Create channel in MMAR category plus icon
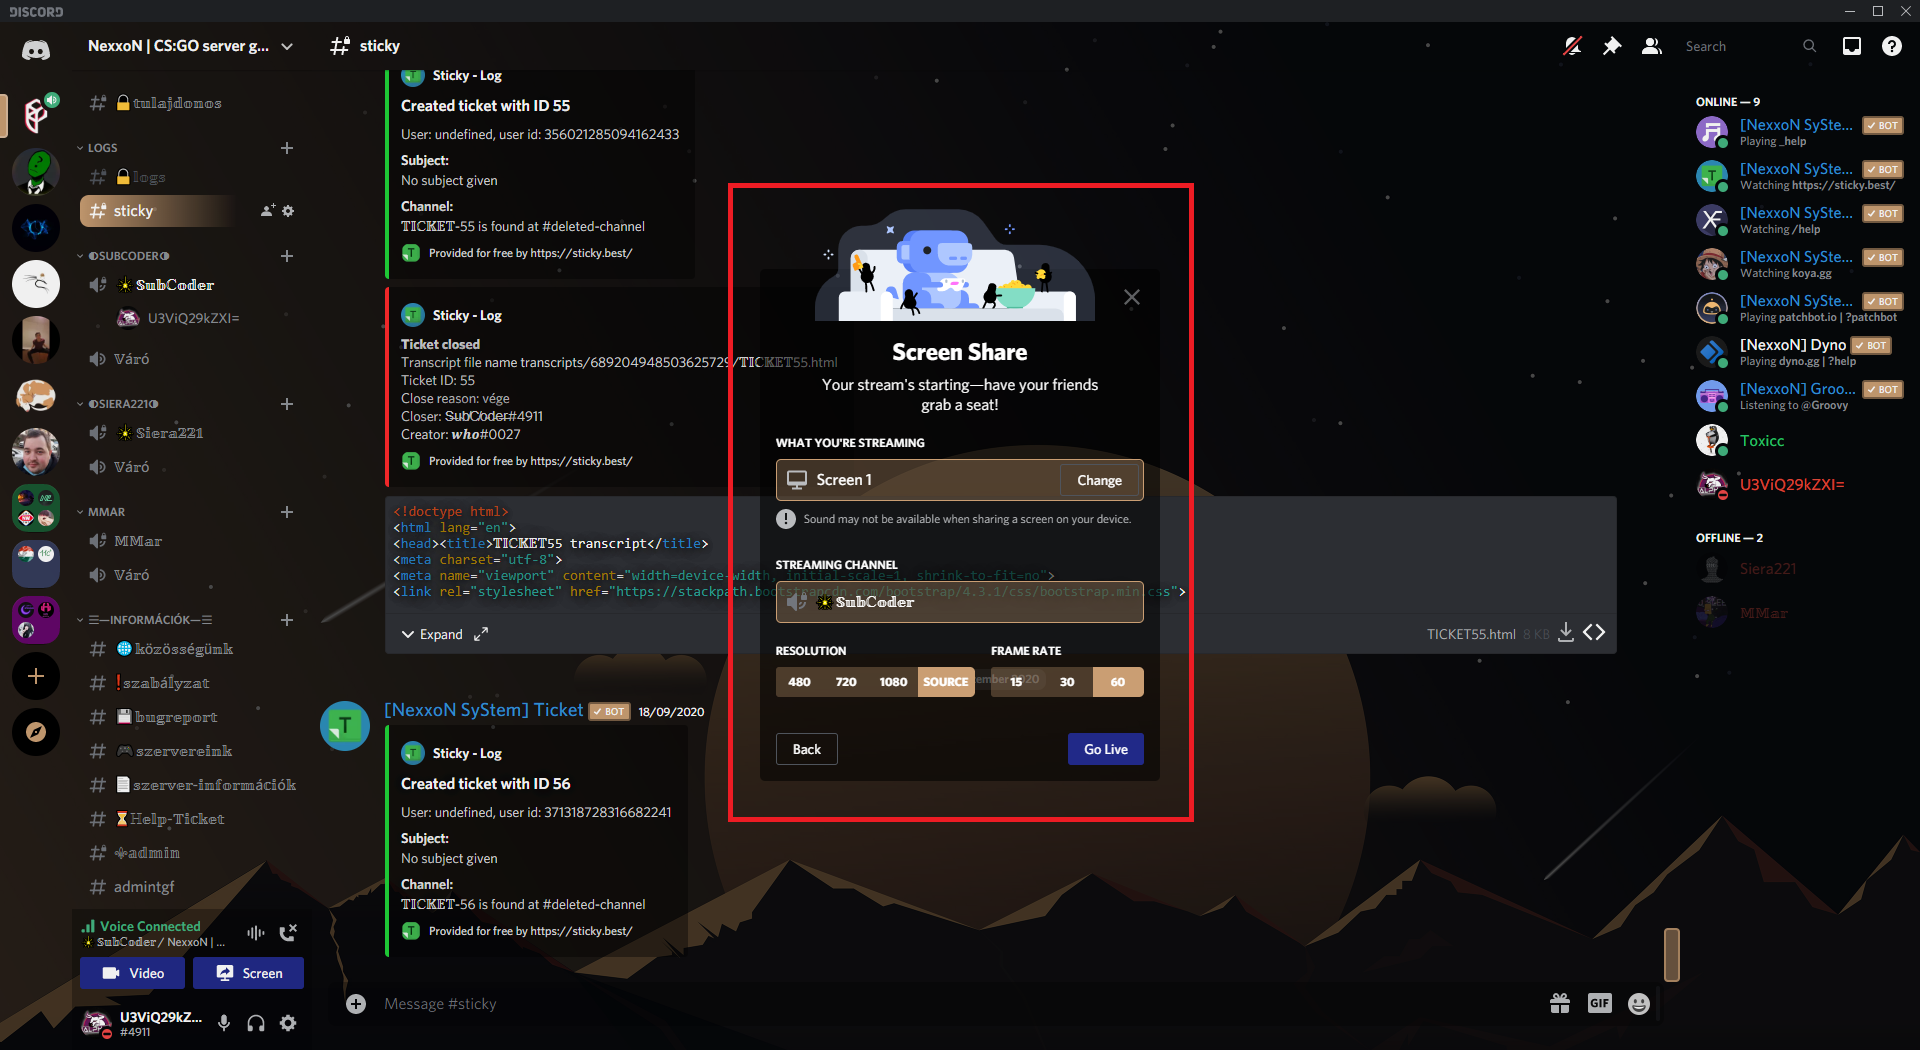This screenshot has width=1920, height=1050. click(287, 512)
